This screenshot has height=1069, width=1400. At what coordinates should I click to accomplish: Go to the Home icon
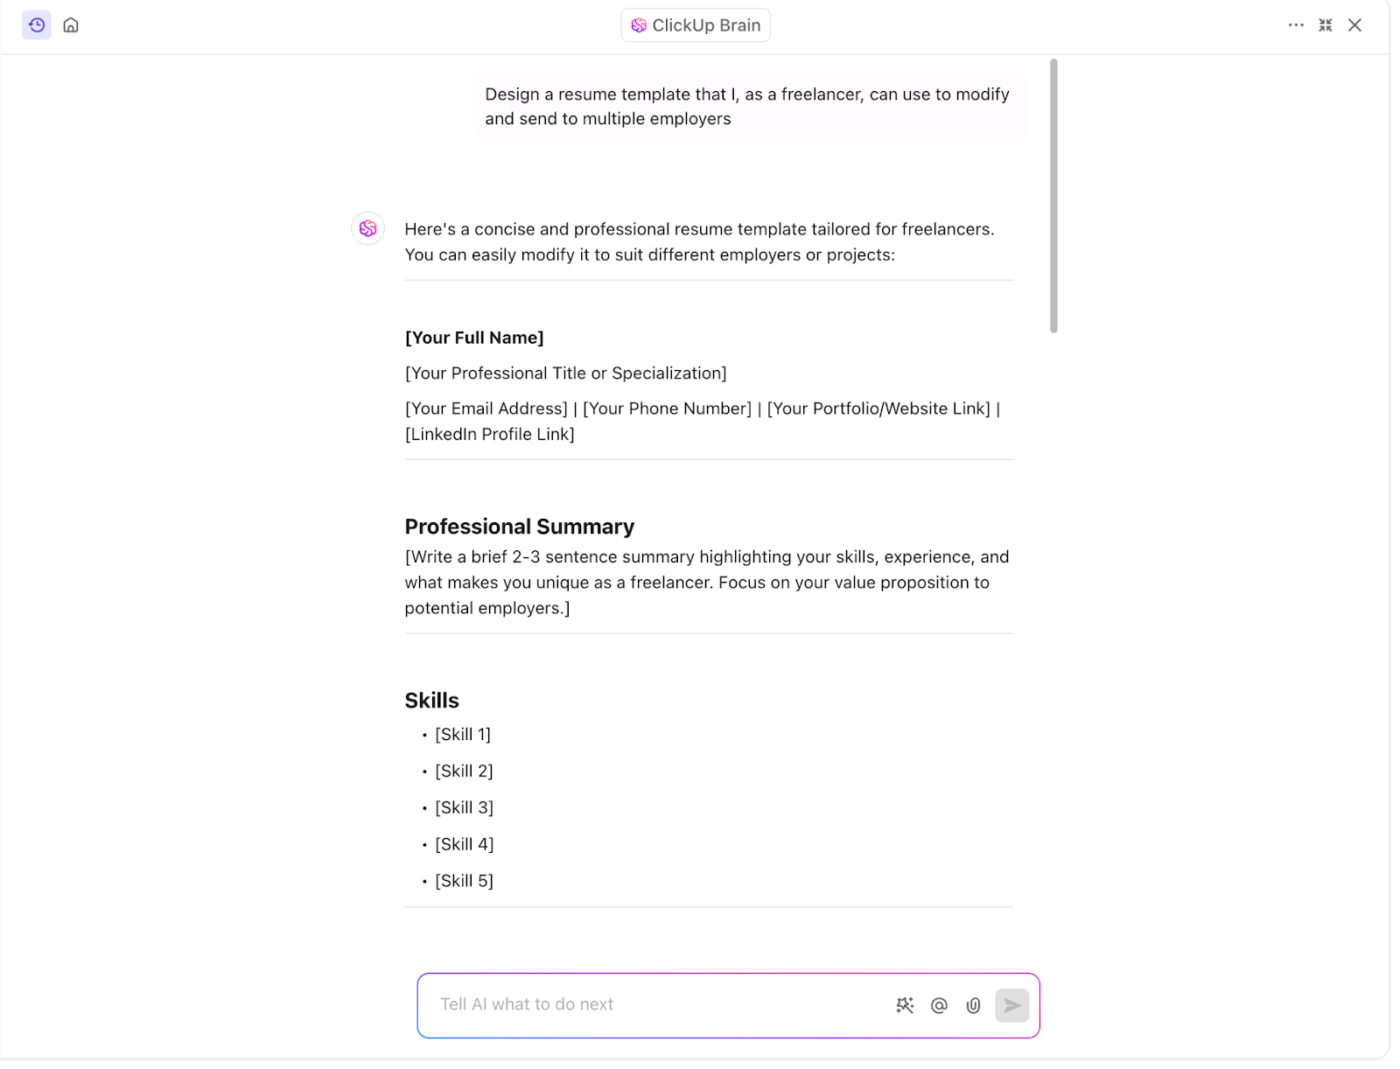pos(71,25)
